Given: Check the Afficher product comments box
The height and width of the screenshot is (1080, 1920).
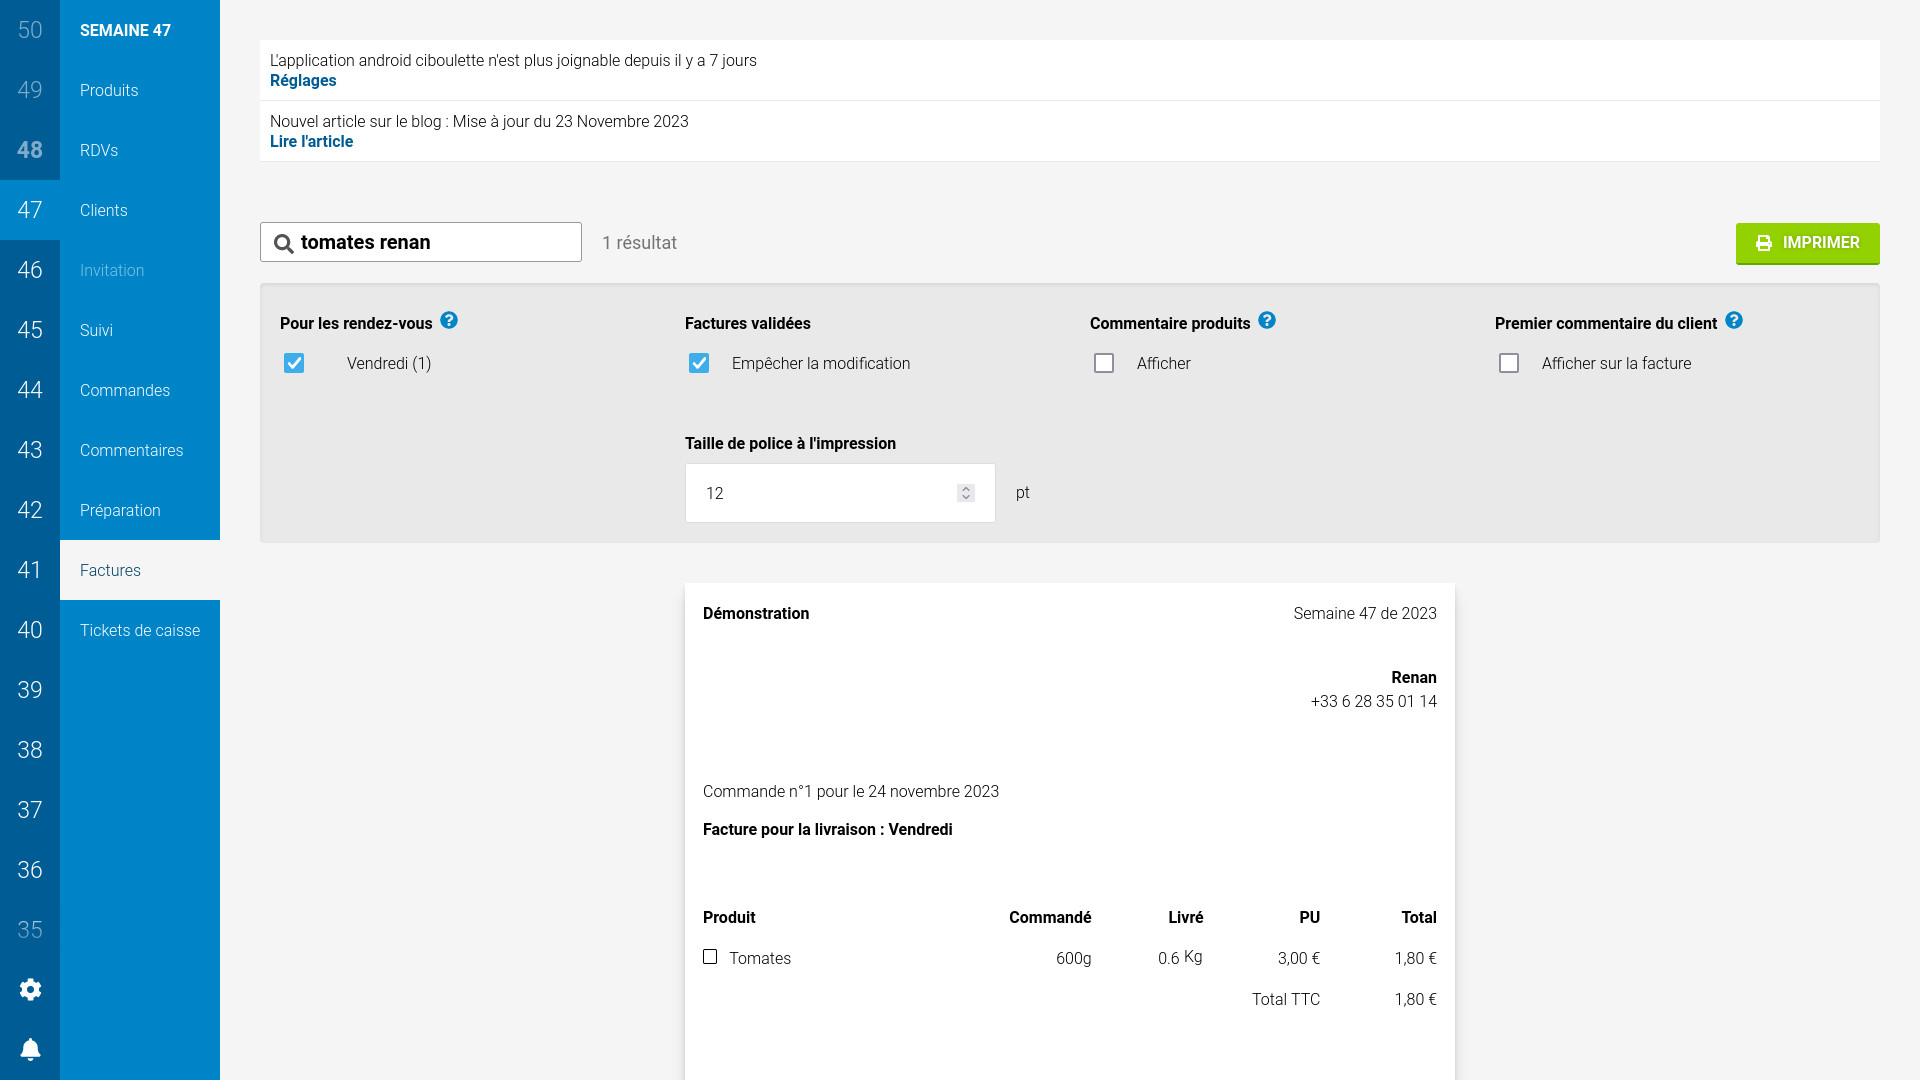Looking at the screenshot, I should tap(1104, 363).
